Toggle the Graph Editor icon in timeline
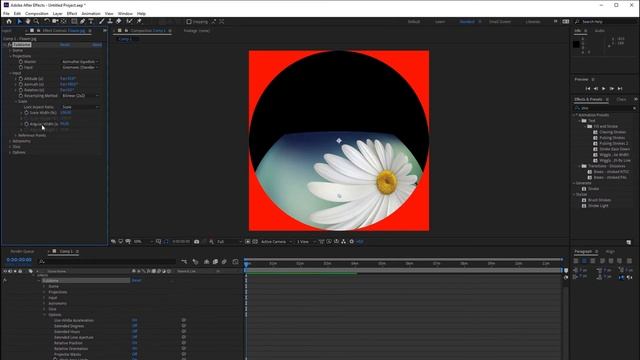The height and width of the screenshot is (360, 640). click(x=236, y=262)
